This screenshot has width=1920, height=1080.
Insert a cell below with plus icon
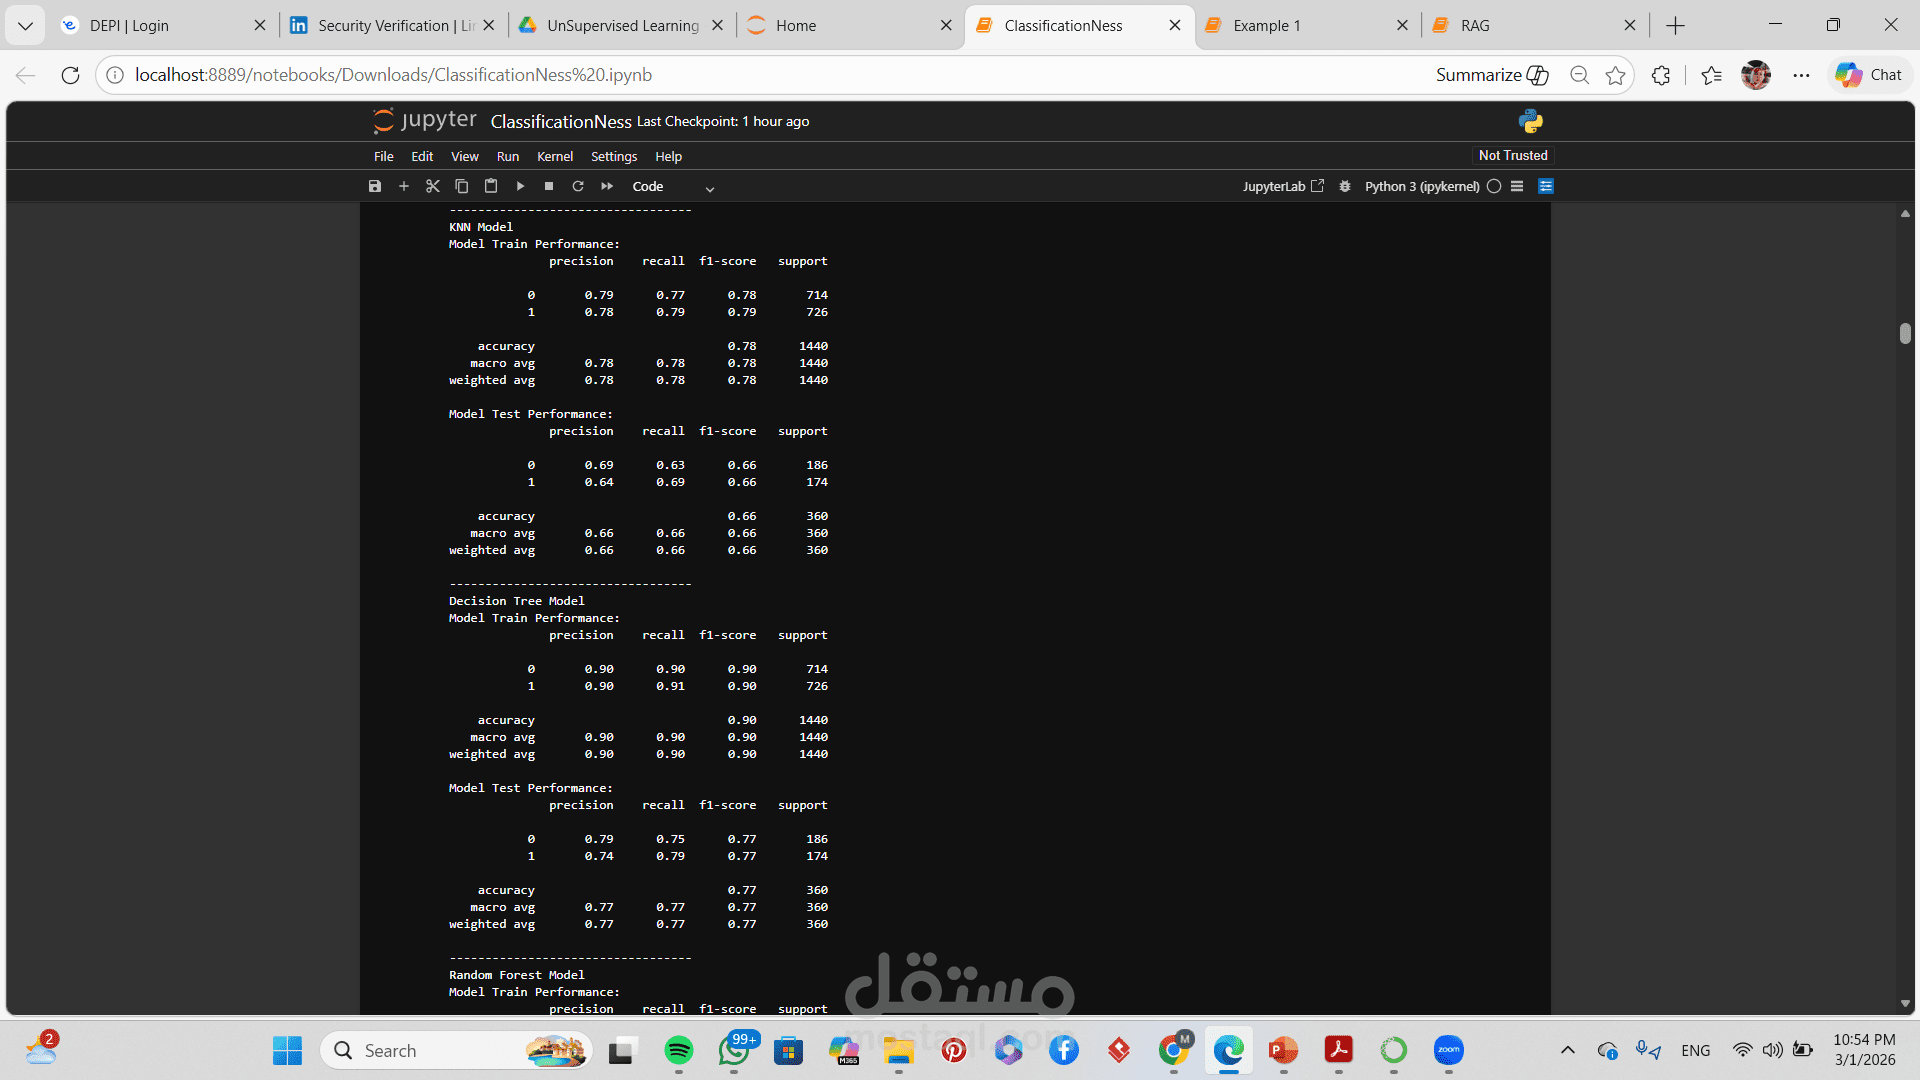tap(404, 186)
